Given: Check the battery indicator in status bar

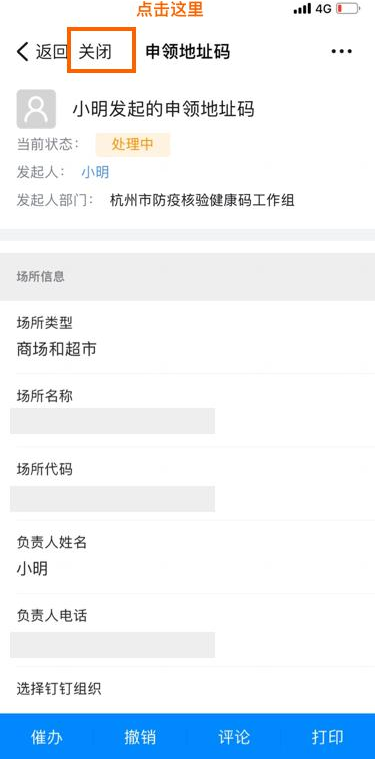Looking at the screenshot, I should tap(347, 9).
